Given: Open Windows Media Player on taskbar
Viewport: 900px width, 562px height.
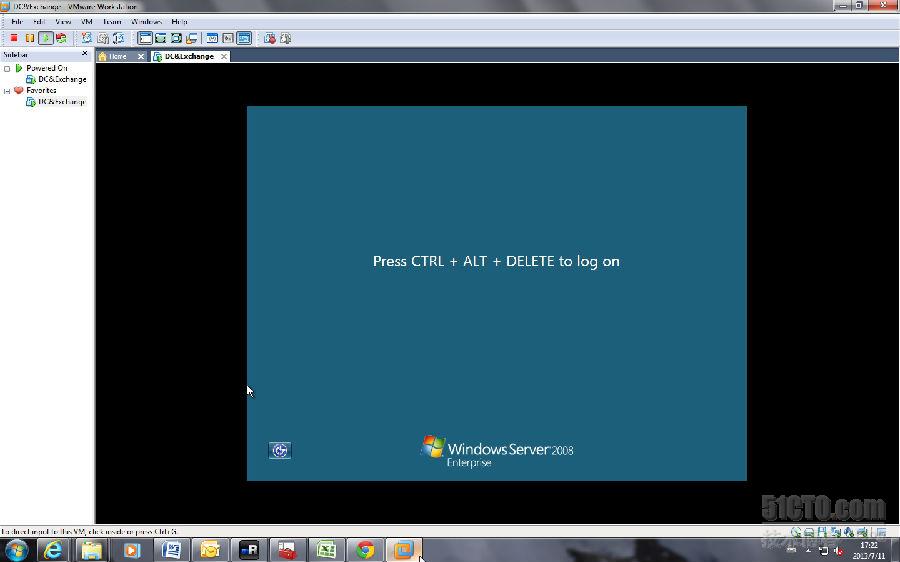Looking at the screenshot, I should tap(131, 550).
